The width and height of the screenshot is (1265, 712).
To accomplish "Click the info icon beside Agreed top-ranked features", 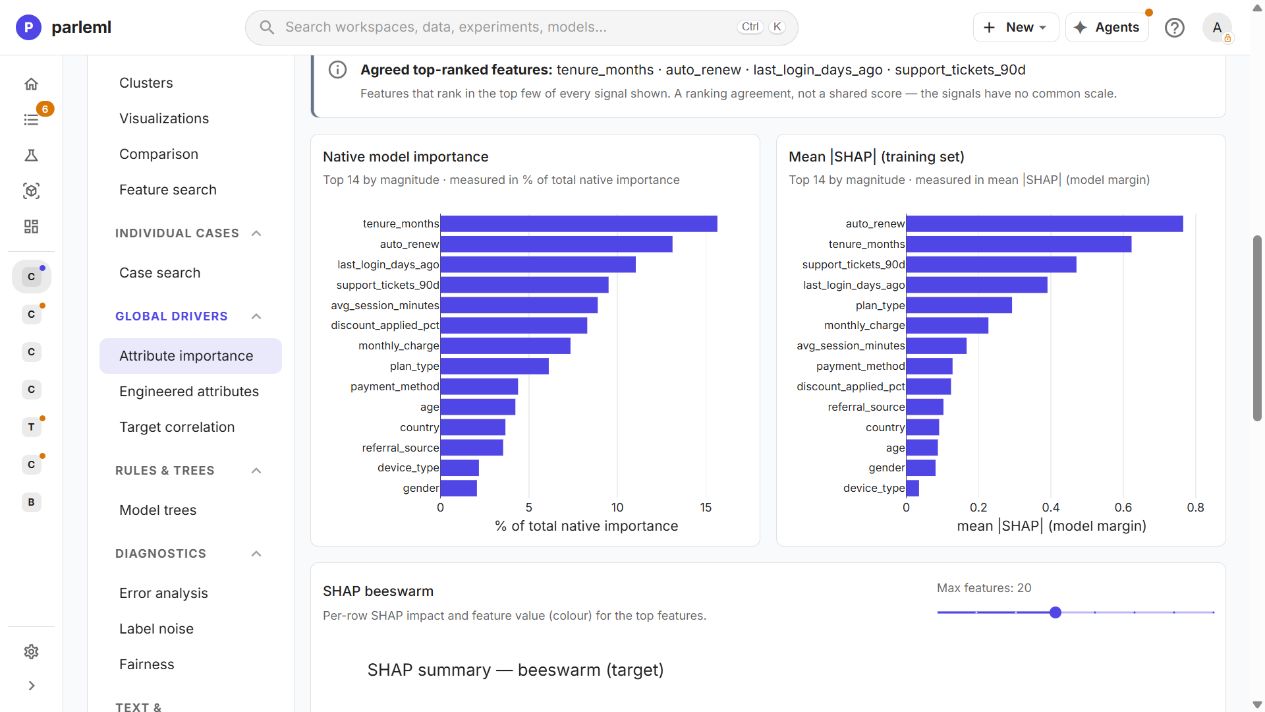I will tap(338, 70).
